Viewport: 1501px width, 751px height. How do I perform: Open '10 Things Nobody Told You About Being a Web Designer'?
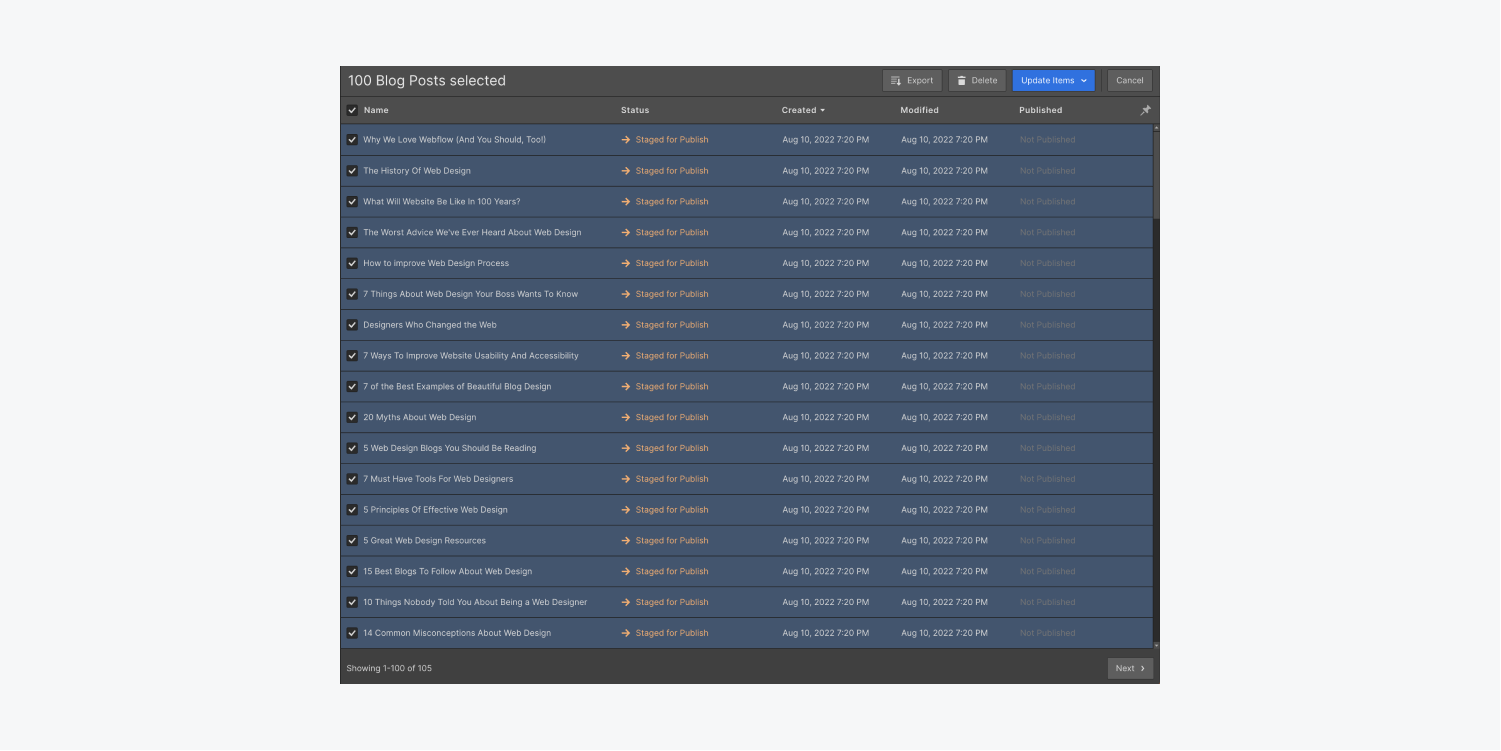pos(475,602)
